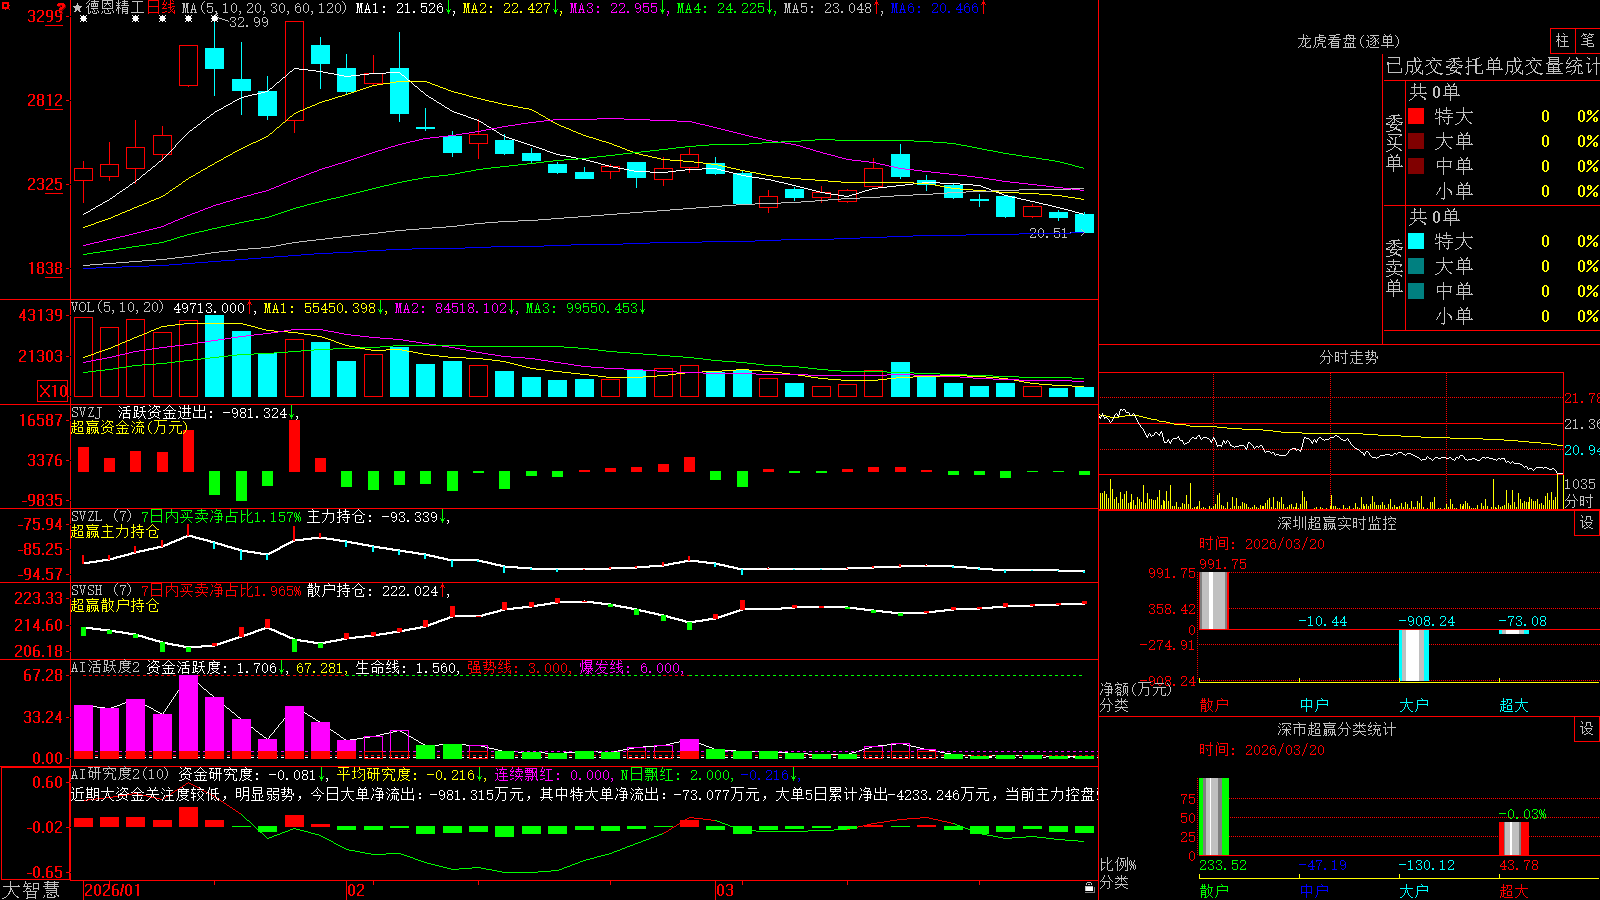This screenshot has height=900, width=1600.
Task: Click the 日线 period label
Action: click(x=161, y=8)
